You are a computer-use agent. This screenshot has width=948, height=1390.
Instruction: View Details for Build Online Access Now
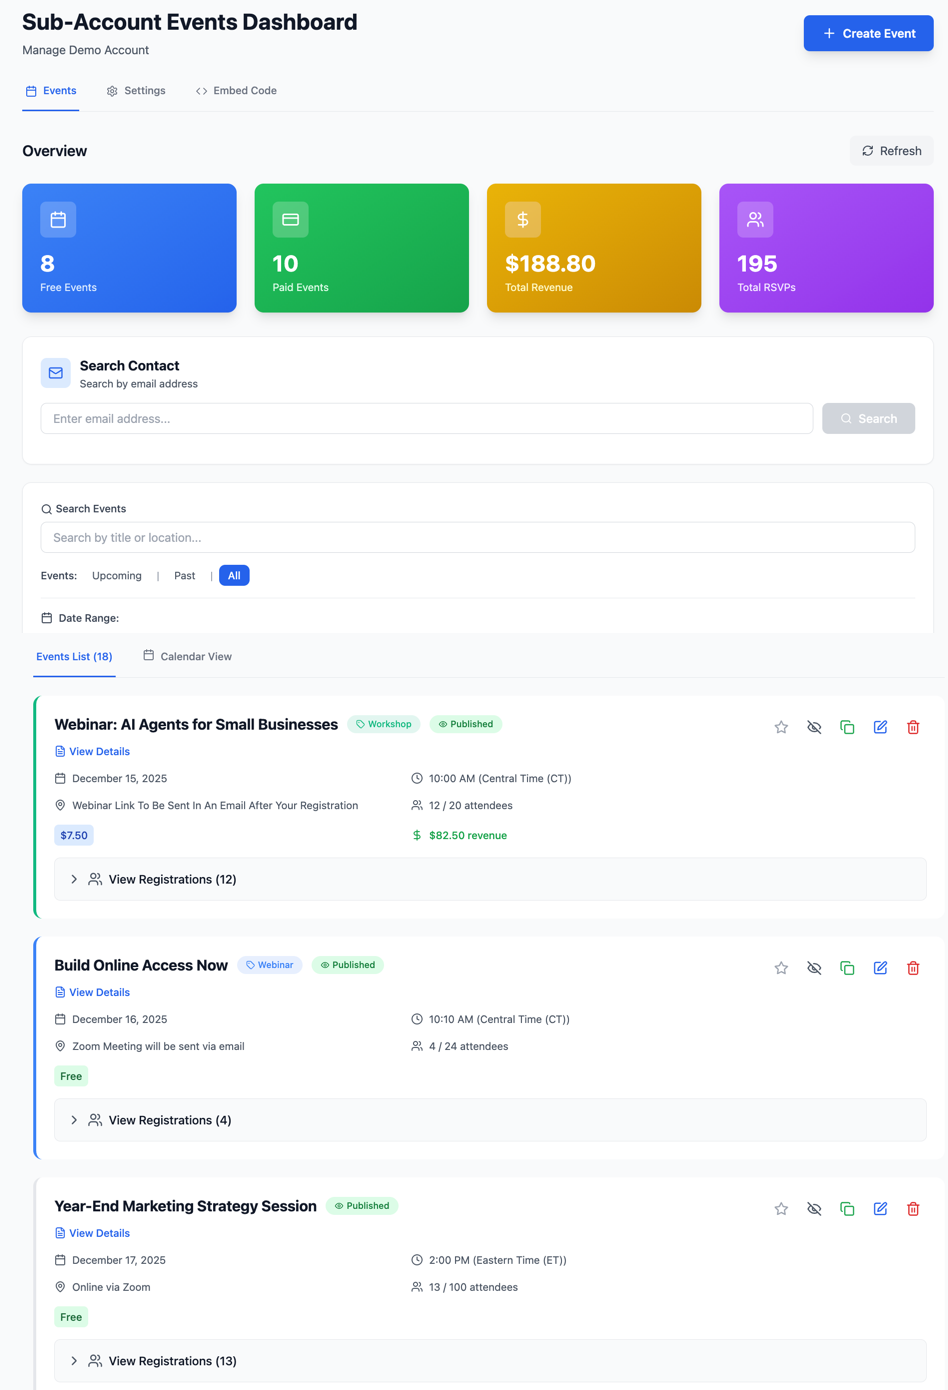click(92, 992)
